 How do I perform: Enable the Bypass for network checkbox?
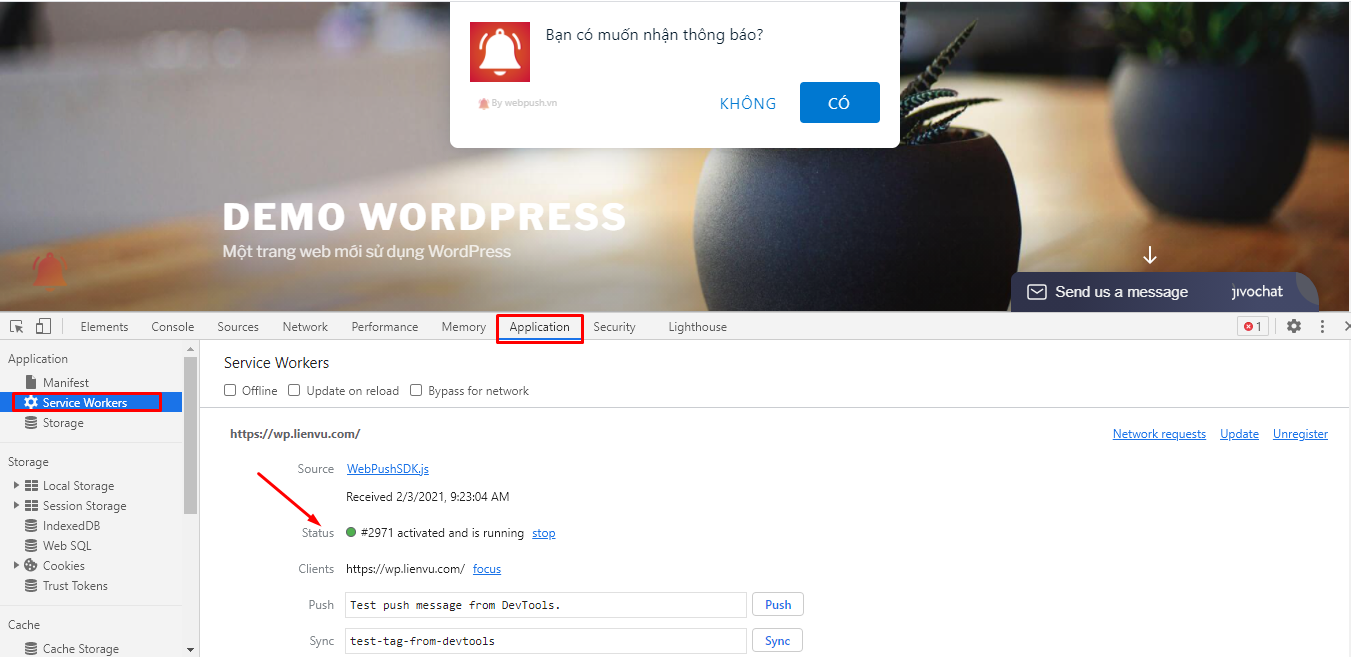tap(416, 391)
